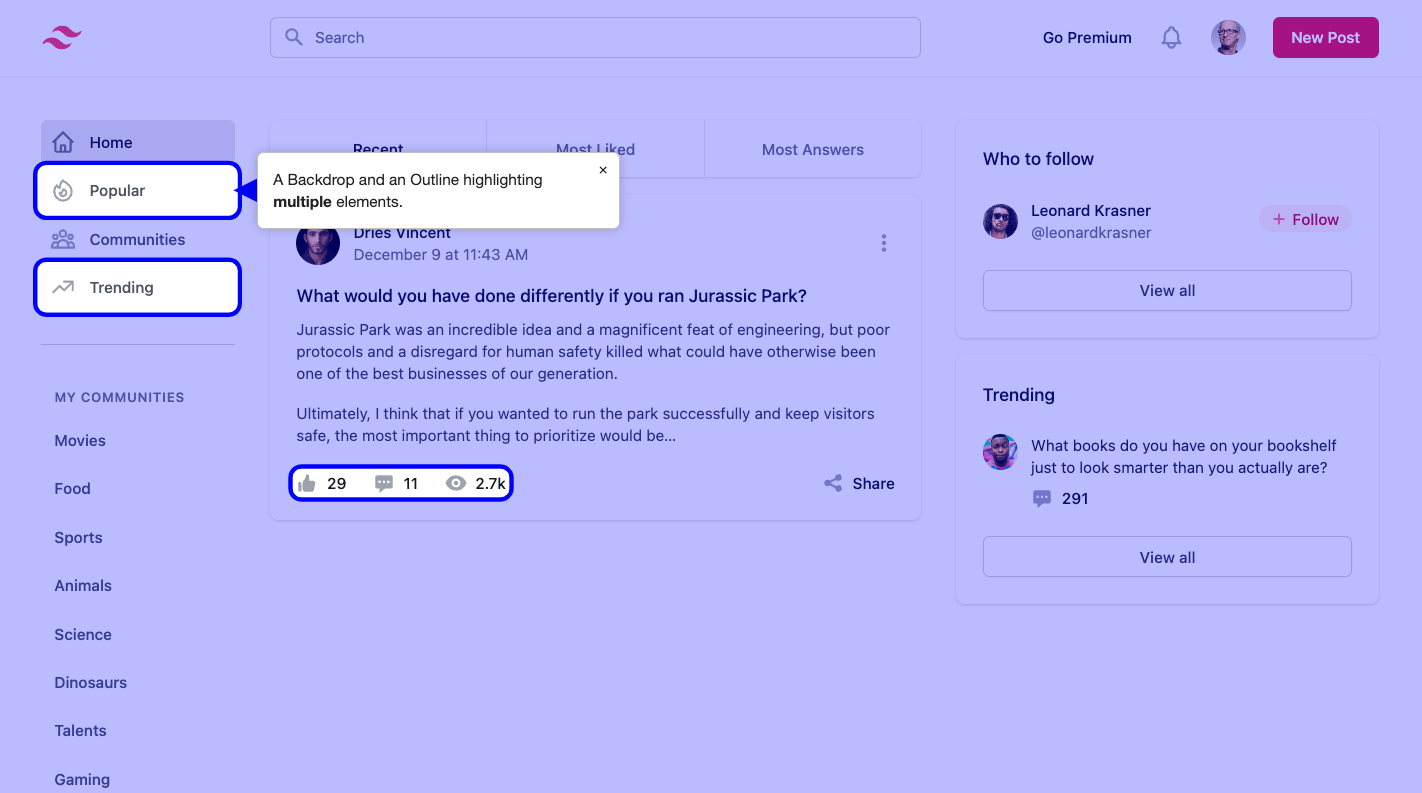Open your profile avatar in the header
Image resolution: width=1422 pixels, height=793 pixels.
(x=1228, y=37)
